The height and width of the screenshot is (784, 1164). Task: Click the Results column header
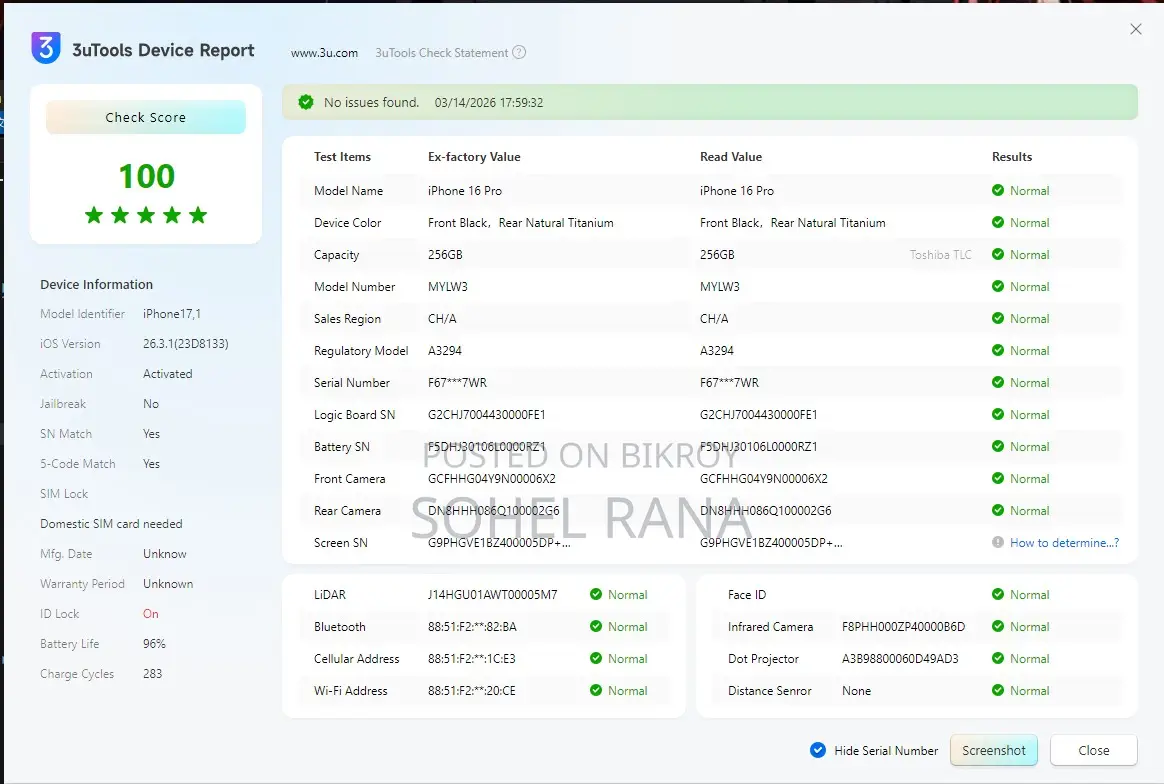pyautogui.click(x=1012, y=157)
